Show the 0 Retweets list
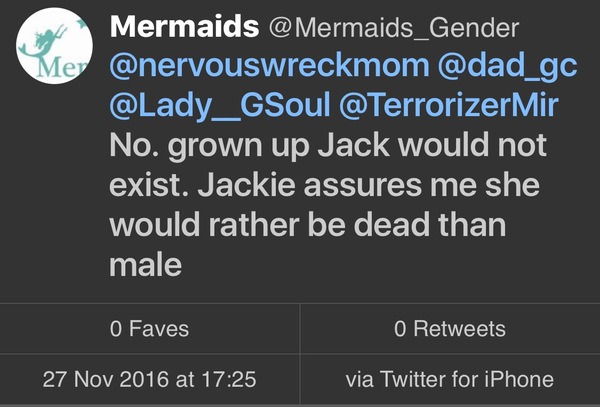 pos(449,328)
